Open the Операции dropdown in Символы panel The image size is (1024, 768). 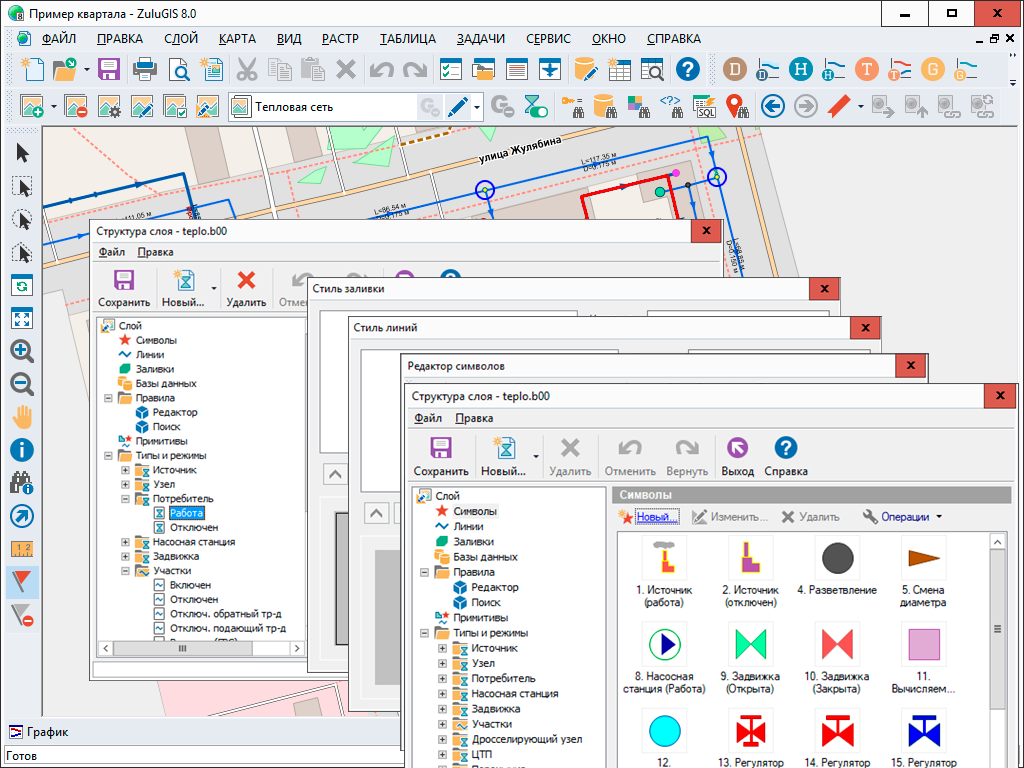tap(902, 517)
